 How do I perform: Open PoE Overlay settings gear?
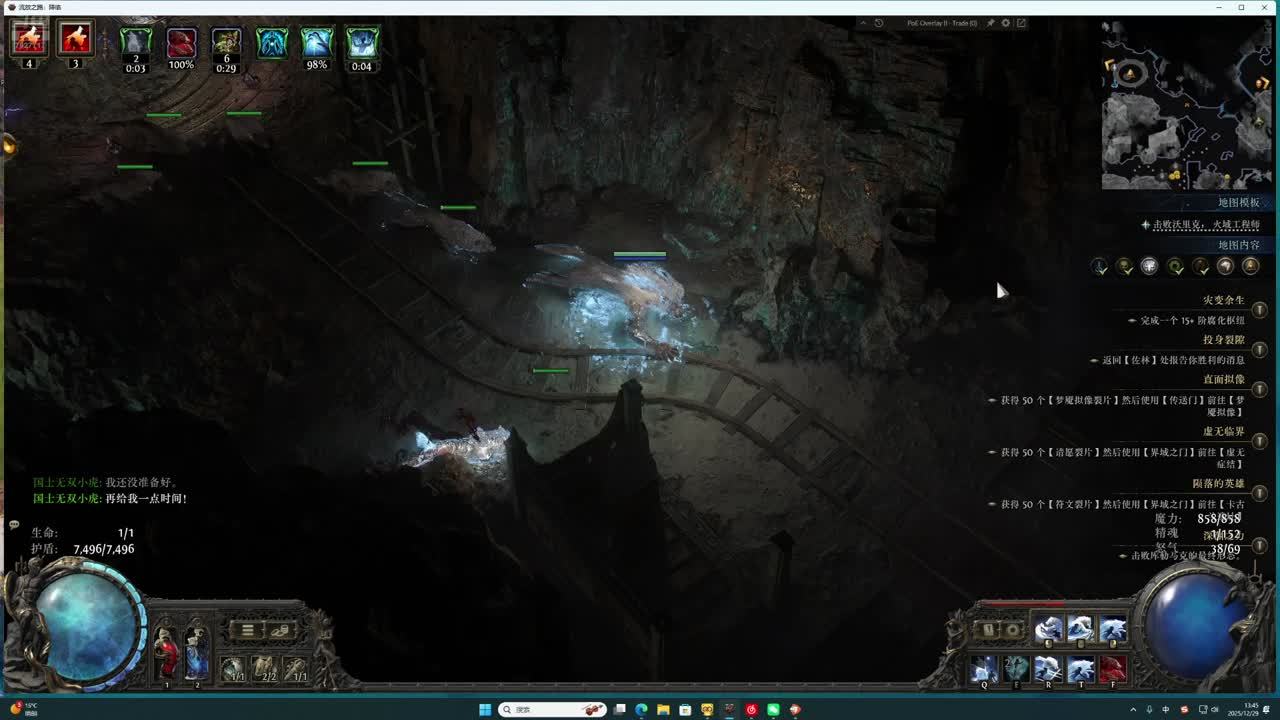tap(1006, 23)
